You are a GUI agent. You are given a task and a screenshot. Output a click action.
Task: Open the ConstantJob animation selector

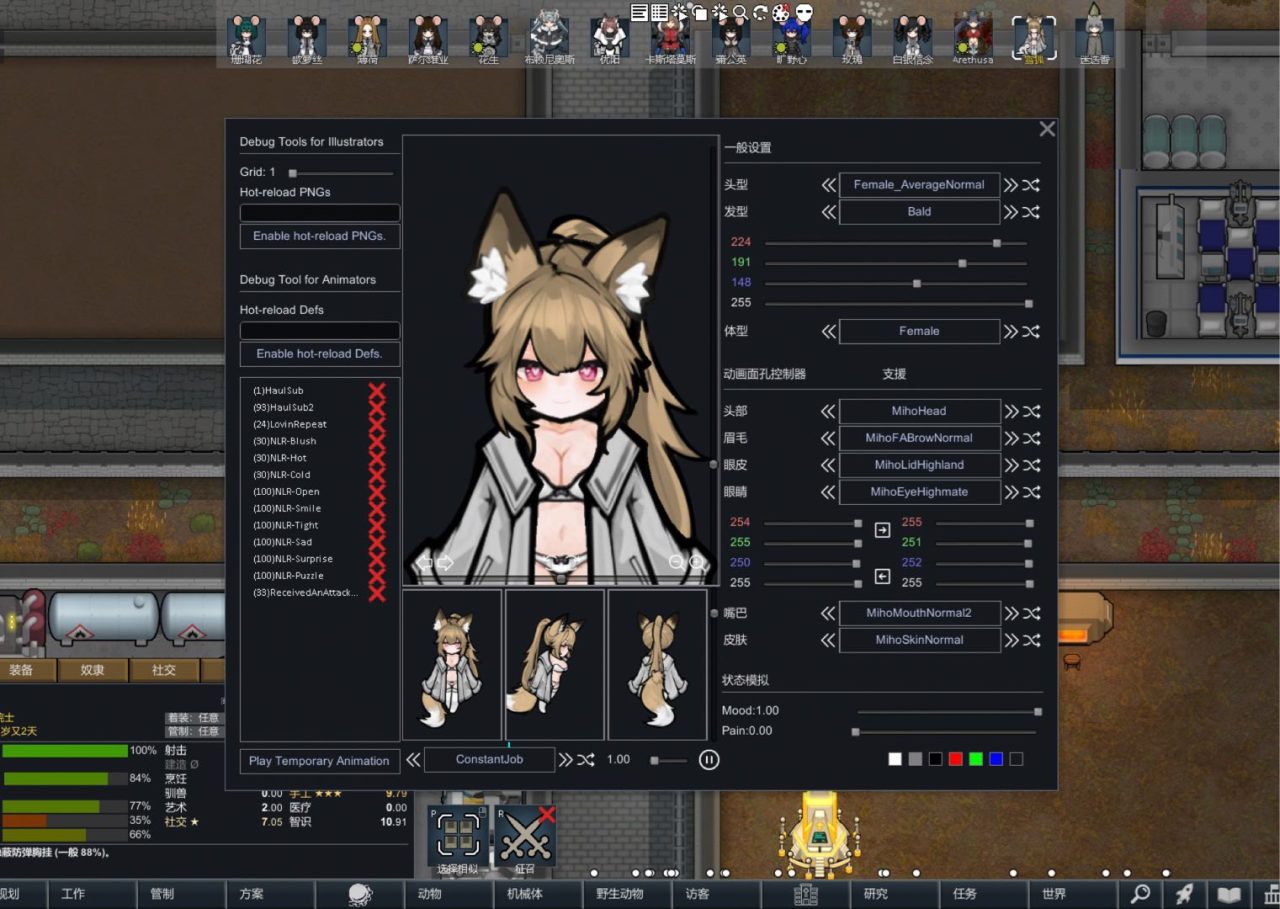[x=489, y=760]
